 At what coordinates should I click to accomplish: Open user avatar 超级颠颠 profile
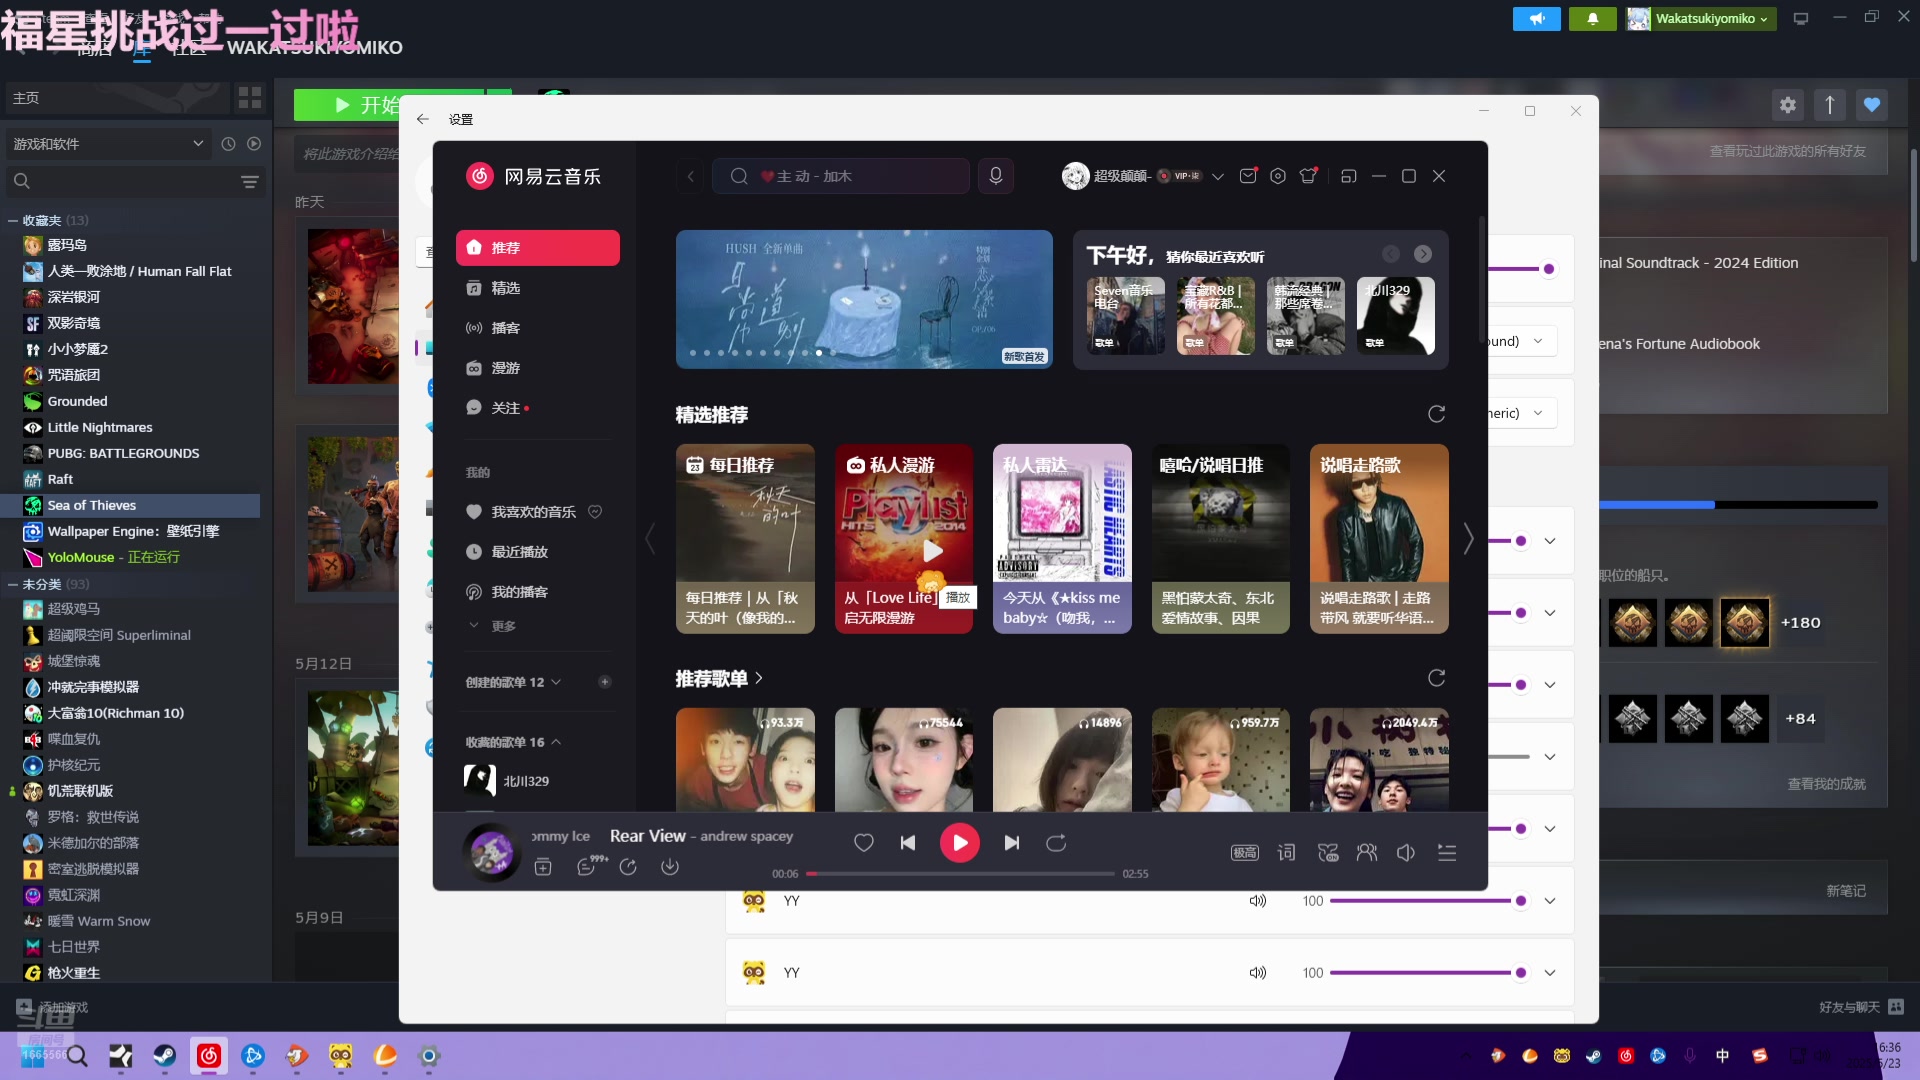click(1075, 176)
